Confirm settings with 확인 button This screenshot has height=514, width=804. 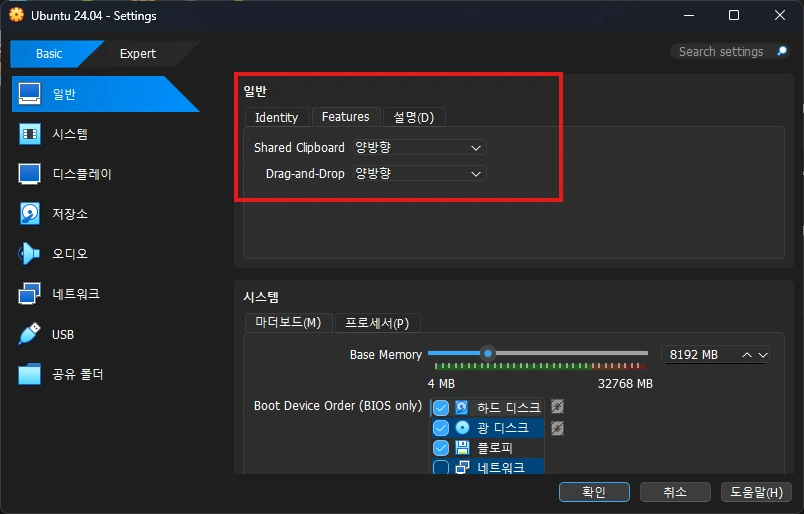click(x=594, y=492)
